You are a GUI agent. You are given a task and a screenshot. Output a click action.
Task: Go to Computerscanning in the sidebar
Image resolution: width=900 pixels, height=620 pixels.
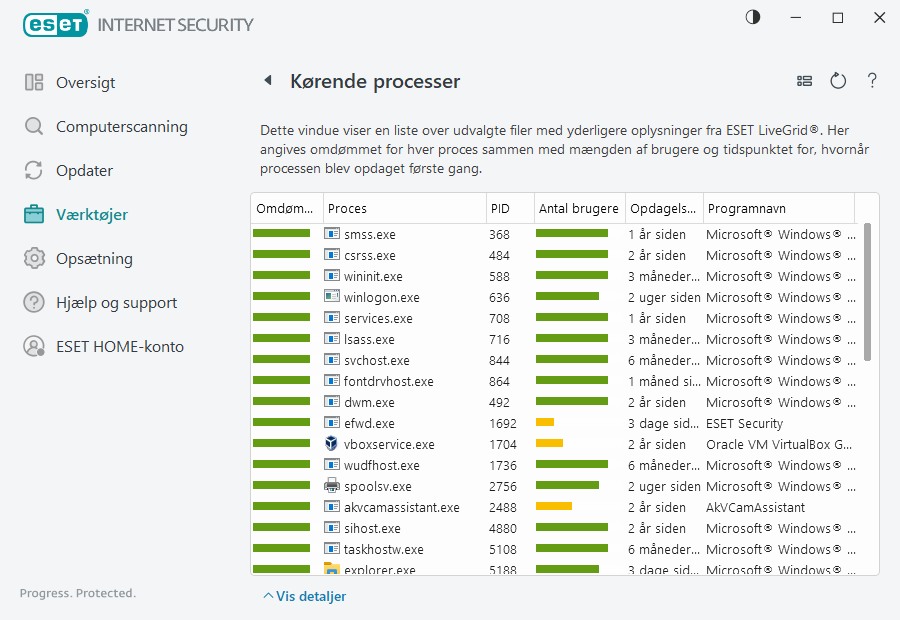coord(121,127)
